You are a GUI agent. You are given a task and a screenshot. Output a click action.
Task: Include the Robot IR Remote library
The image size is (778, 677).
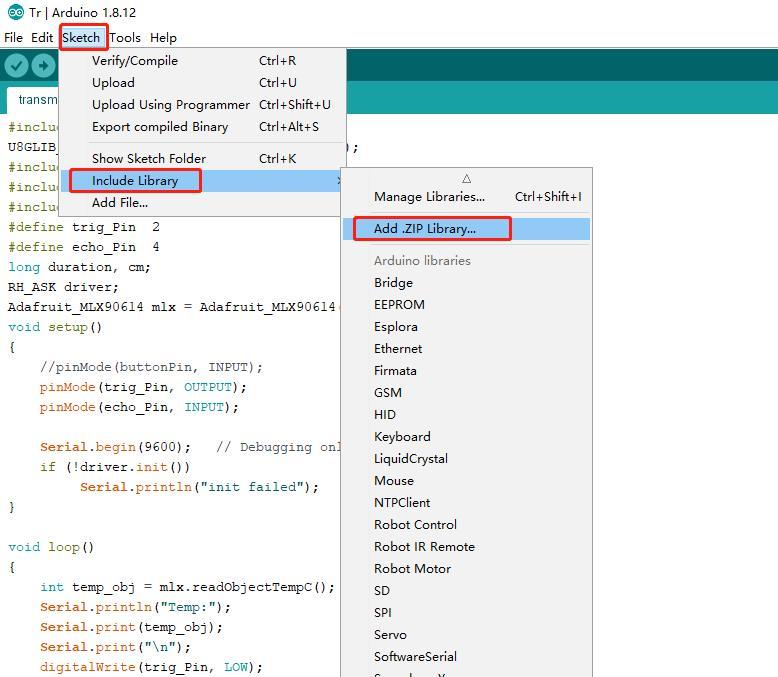click(466, 546)
